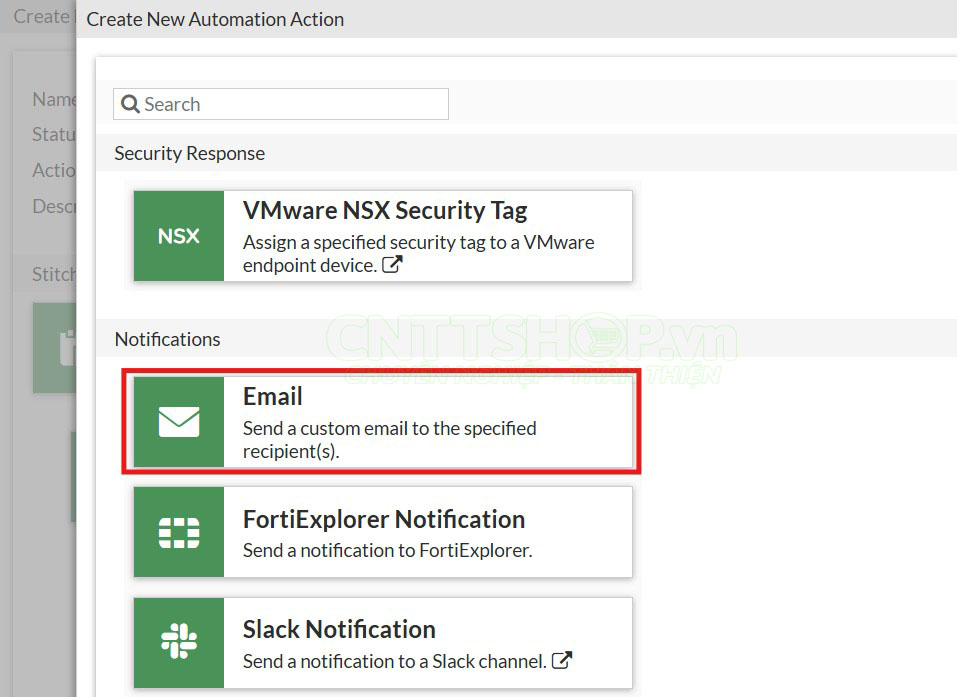Click 'Assign a specified security tag' description
Viewport: 957px width, 697px height.
click(x=418, y=242)
